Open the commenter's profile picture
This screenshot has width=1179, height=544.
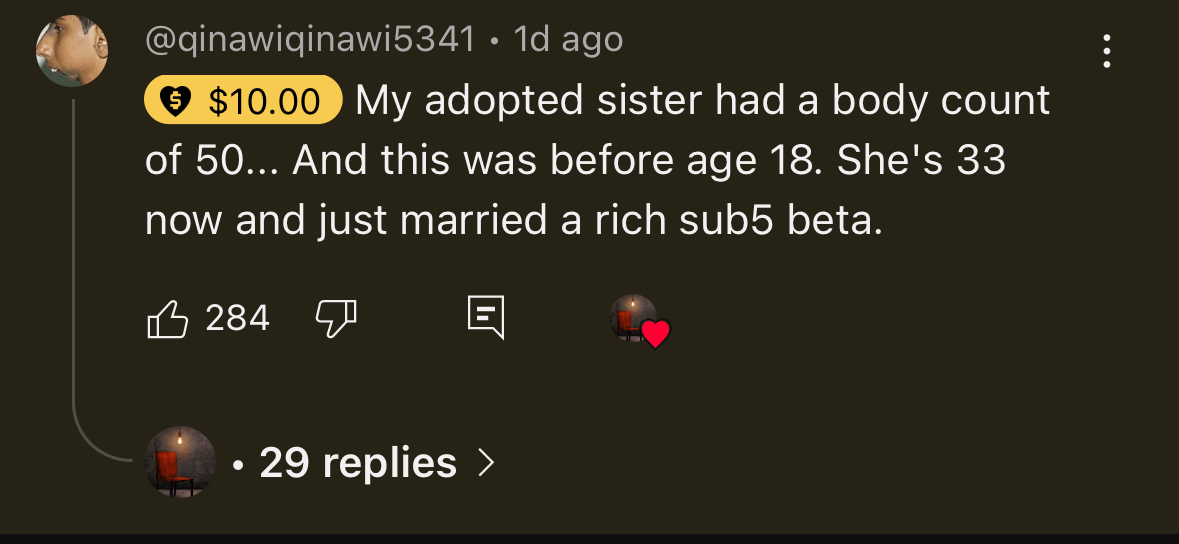pos(72,50)
